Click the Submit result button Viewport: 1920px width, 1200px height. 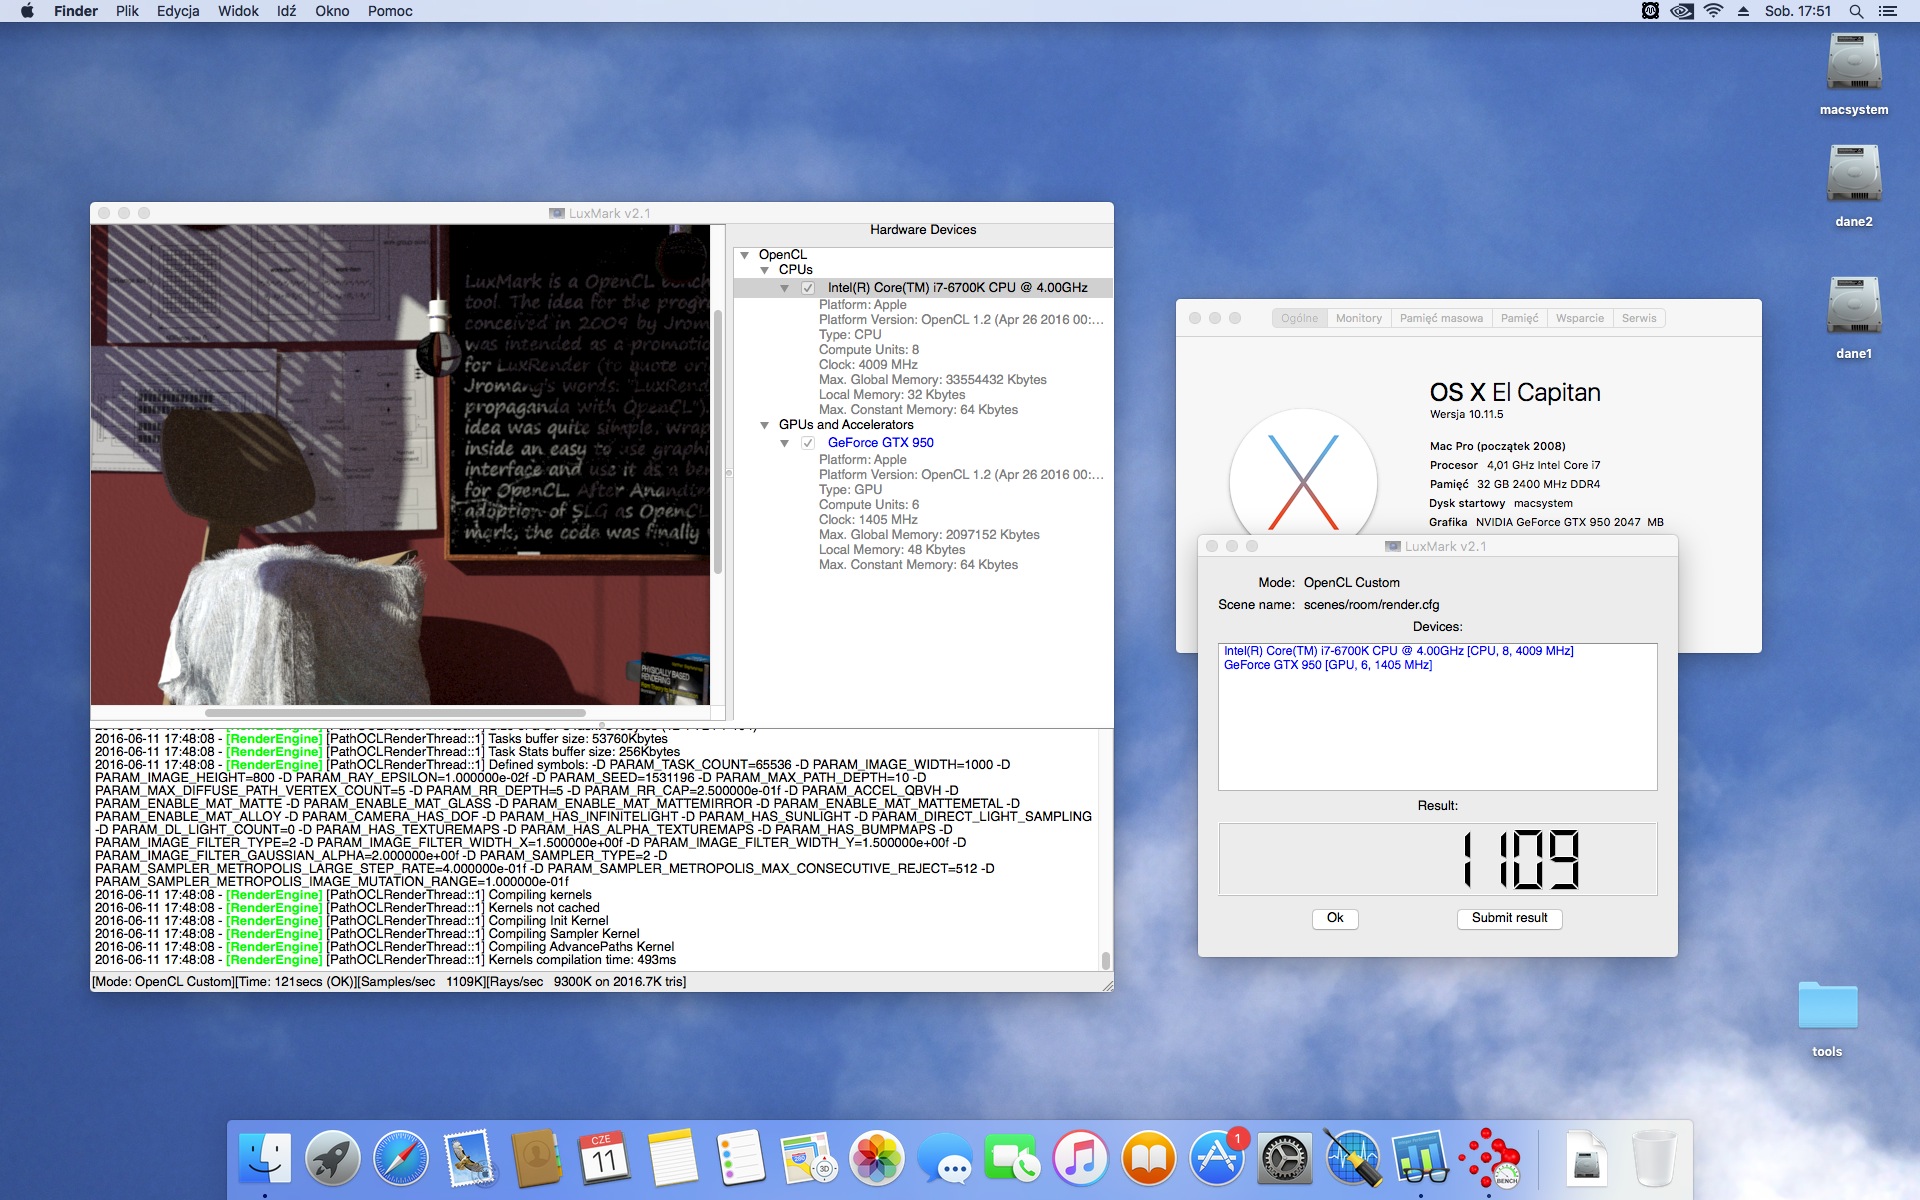click(x=1509, y=918)
